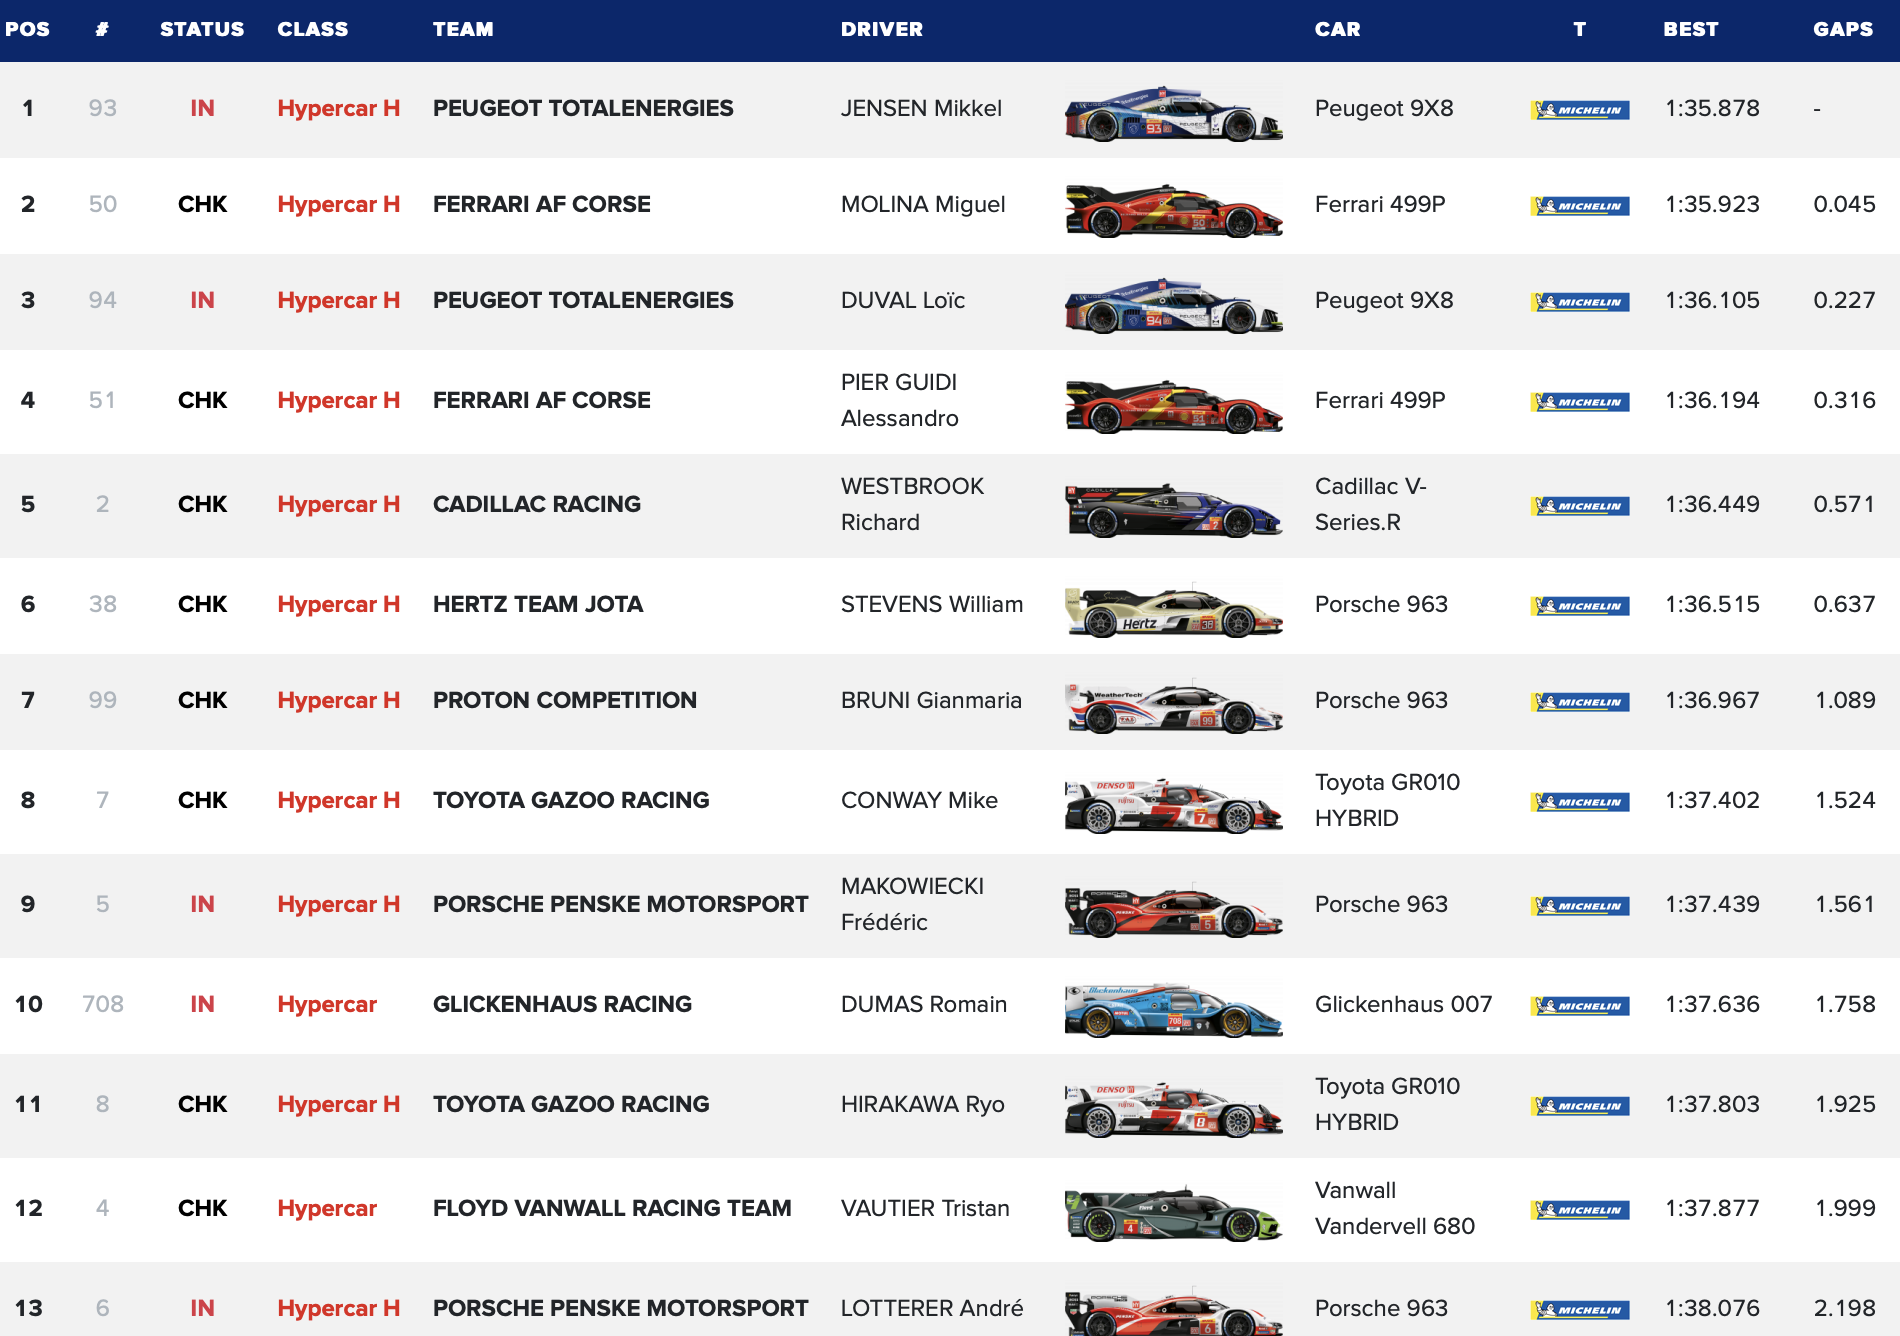The image size is (1900, 1336).
Task: Click best lap time 1:38.076
Action: pos(1712,1308)
